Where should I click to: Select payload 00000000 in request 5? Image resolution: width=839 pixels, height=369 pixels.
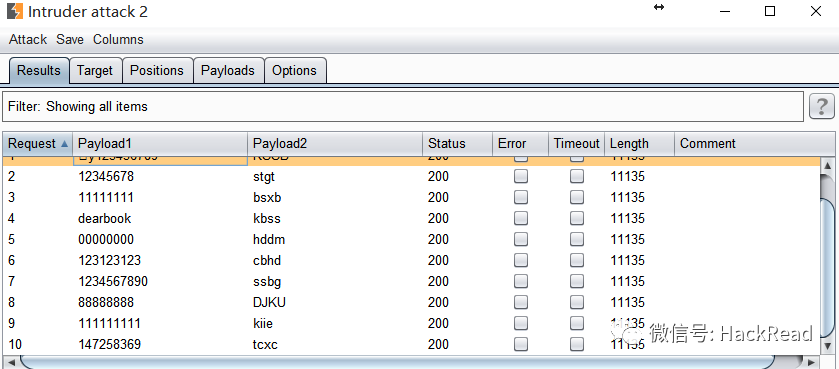point(160,240)
